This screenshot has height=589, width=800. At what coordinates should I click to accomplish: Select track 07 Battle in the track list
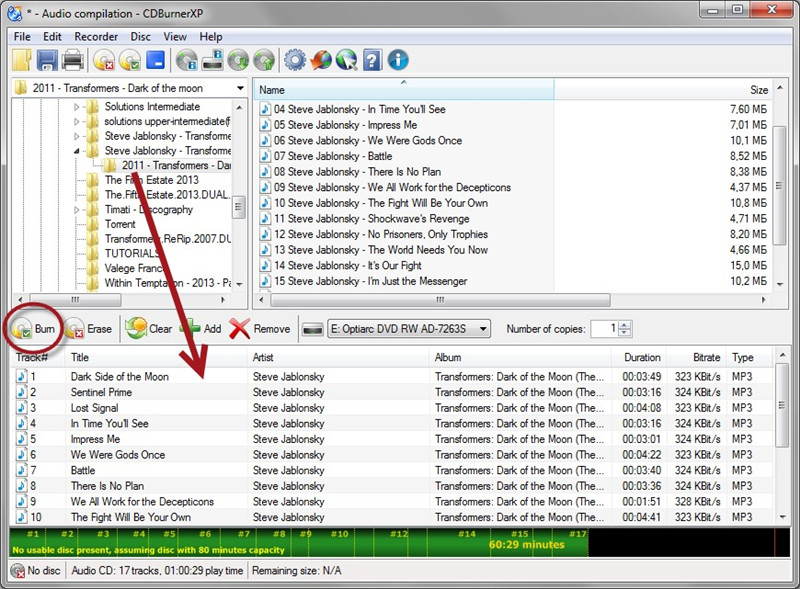[120, 469]
